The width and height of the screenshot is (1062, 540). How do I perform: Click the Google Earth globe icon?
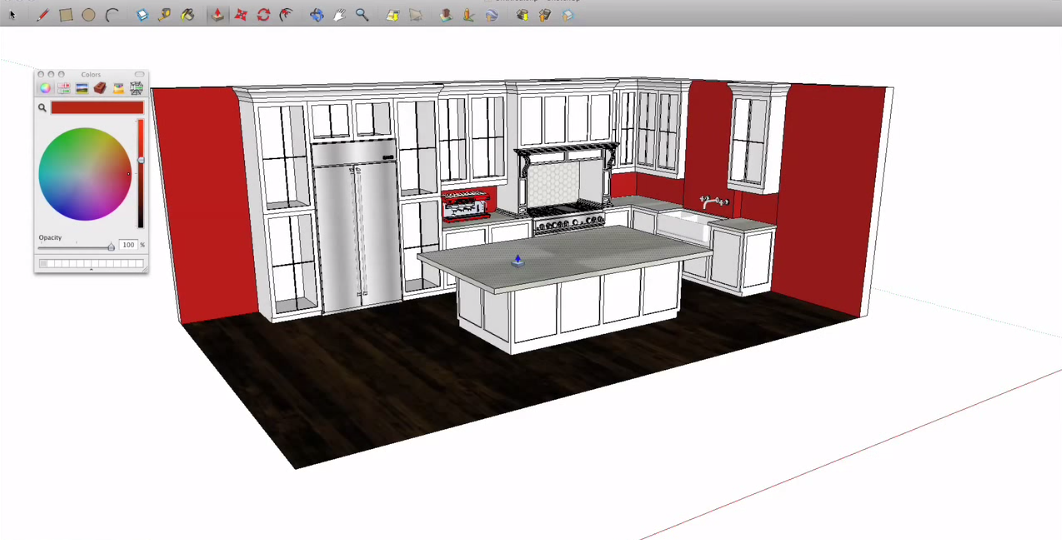[492, 14]
